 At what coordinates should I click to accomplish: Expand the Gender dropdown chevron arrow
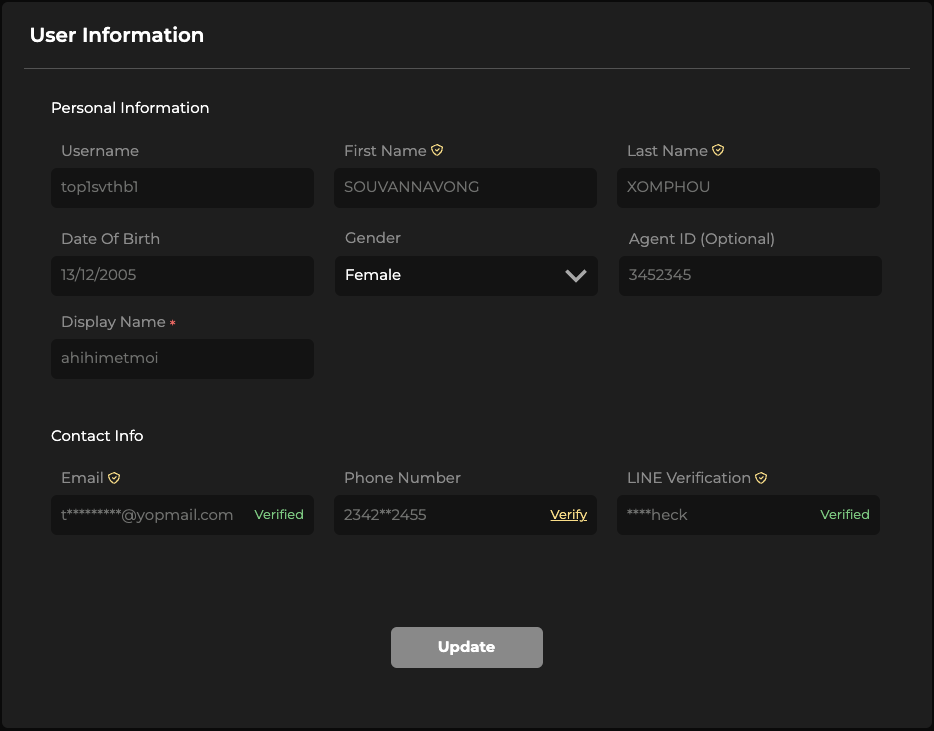tap(575, 276)
